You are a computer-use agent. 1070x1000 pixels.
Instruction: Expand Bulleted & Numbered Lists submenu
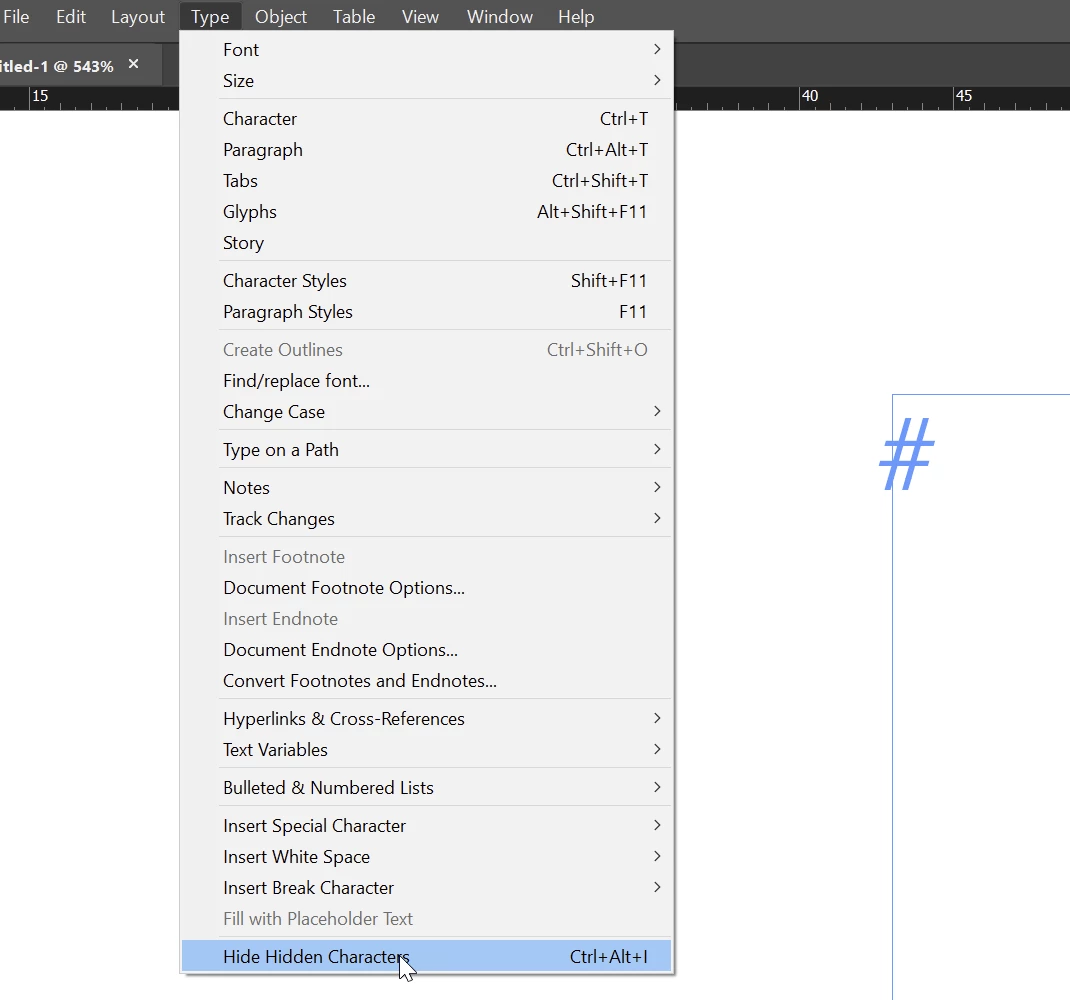pyautogui.click(x=426, y=788)
